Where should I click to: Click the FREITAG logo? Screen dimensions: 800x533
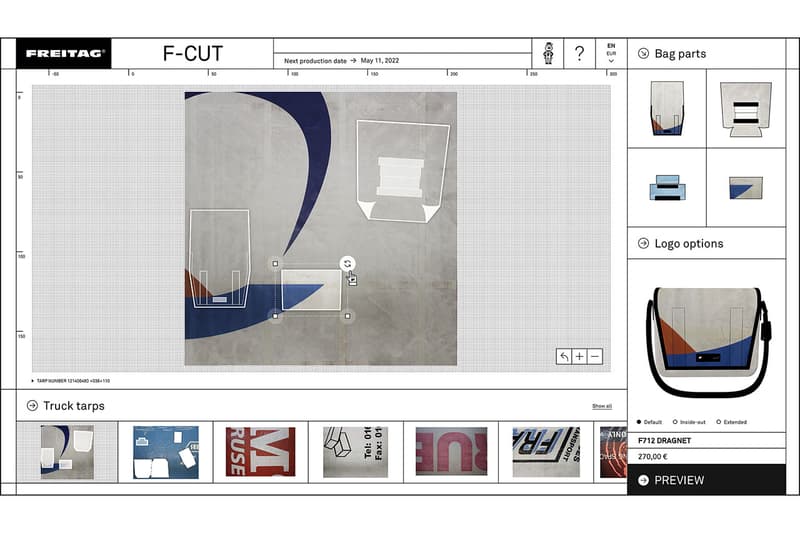point(65,54)
